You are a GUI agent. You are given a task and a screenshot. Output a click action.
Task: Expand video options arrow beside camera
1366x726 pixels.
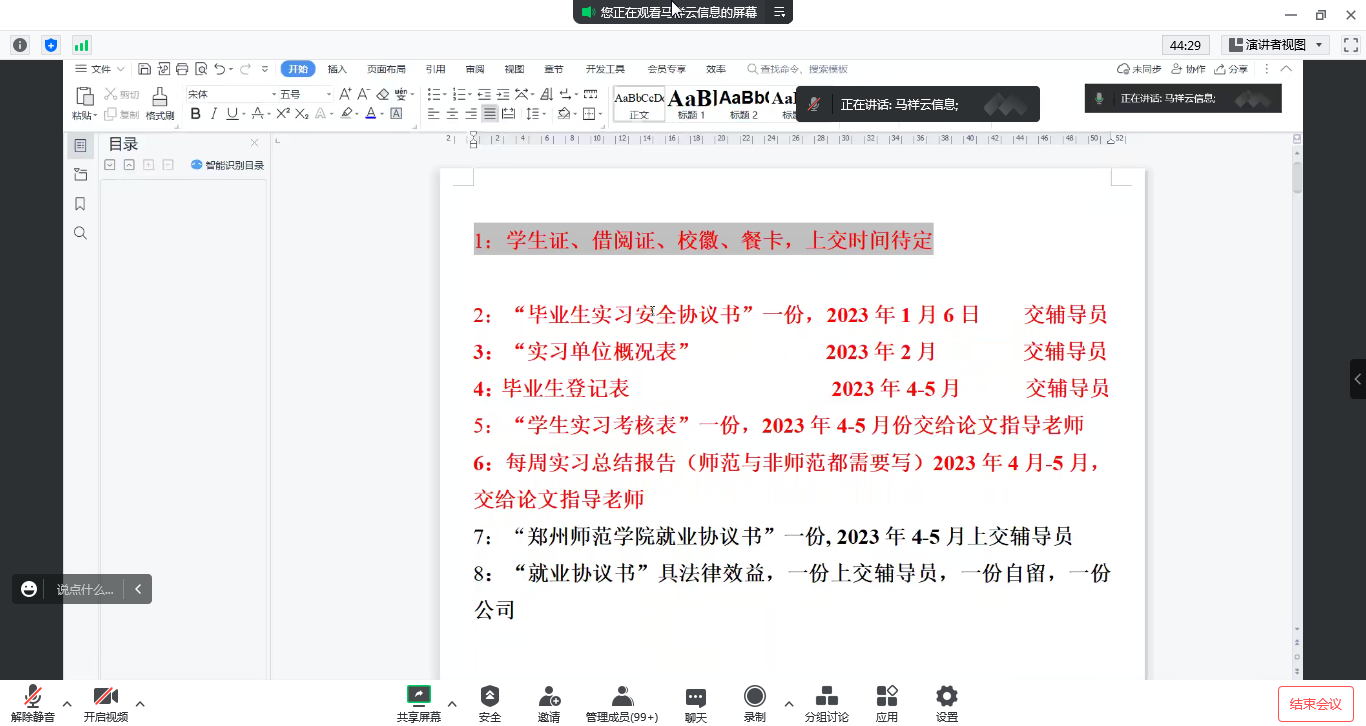coord(140,703)
